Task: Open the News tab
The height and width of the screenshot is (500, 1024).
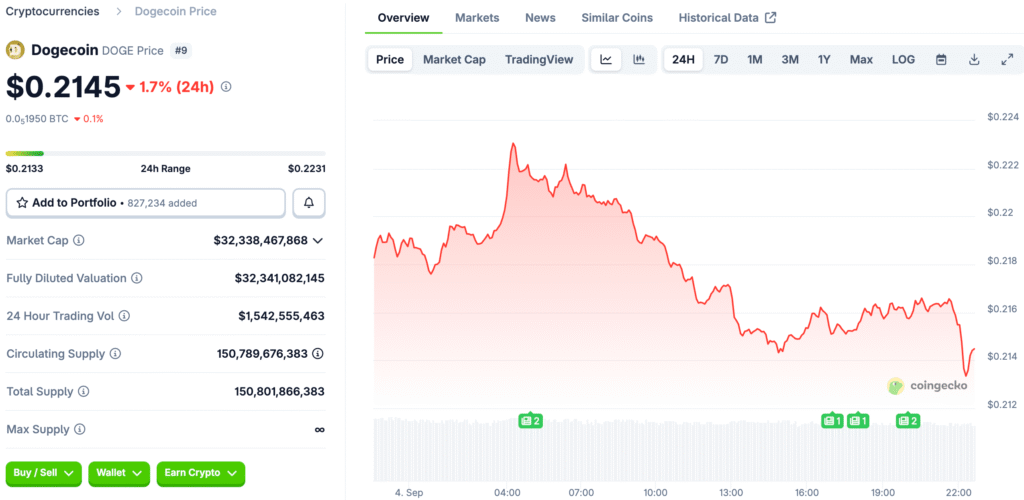Action: (x=540, y=18)
